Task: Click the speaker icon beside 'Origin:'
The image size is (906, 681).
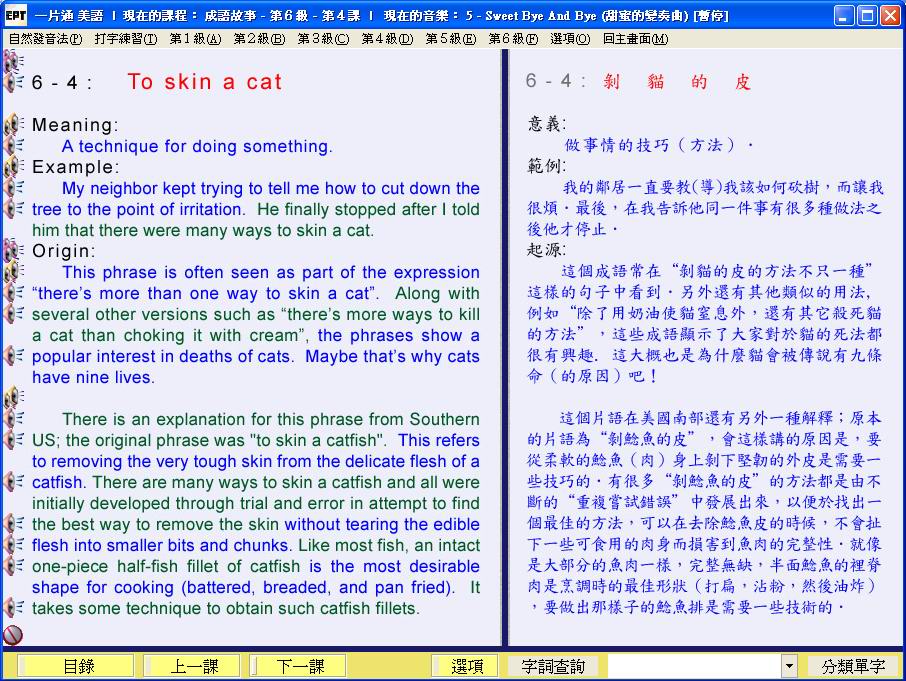Action: click(14, 251)
